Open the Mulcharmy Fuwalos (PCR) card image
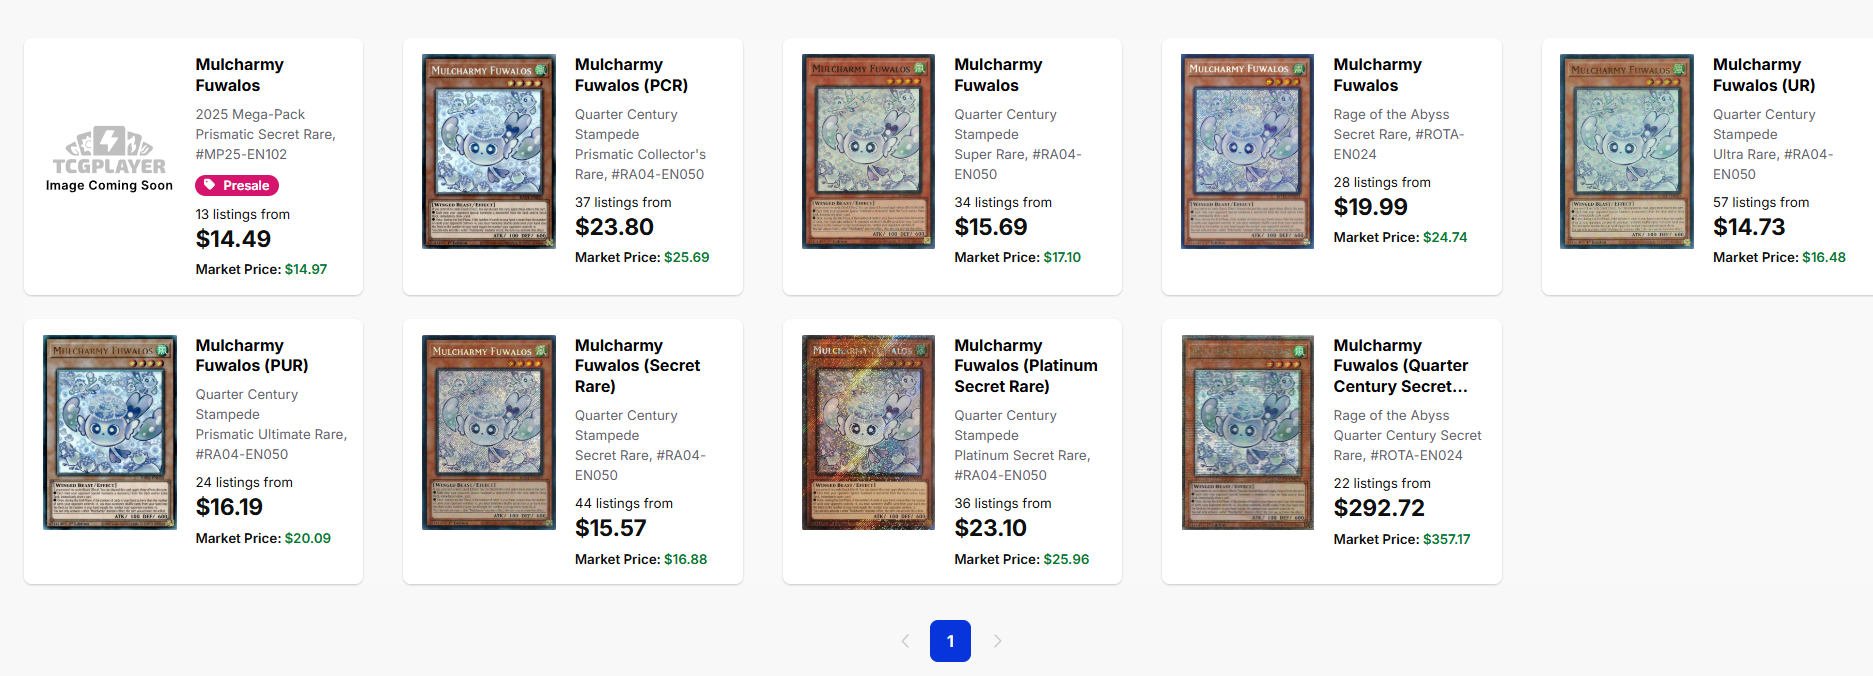Image resolution: width=1873 pixels, height=676 pixels. tap(488, 151)
